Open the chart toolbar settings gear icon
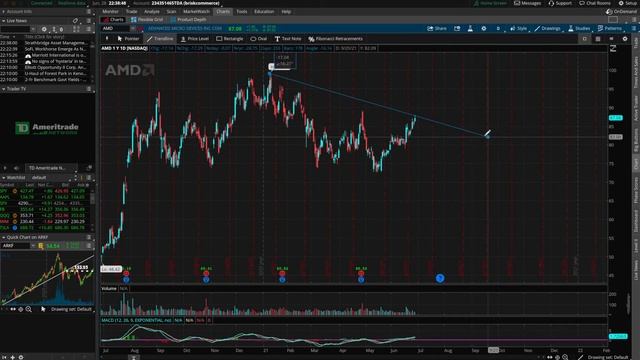640x360 pixels. (625, 39)
